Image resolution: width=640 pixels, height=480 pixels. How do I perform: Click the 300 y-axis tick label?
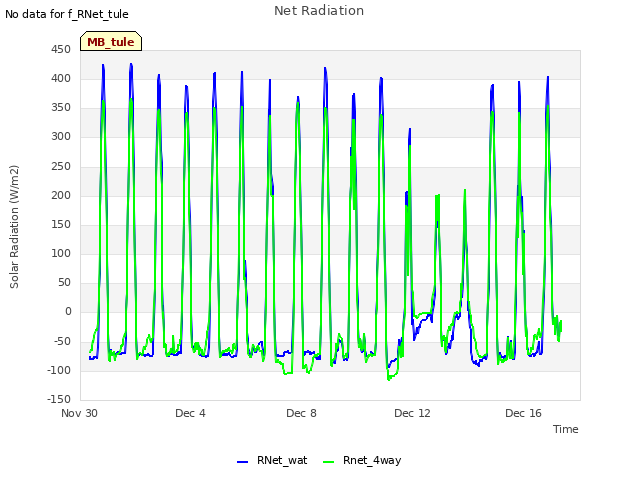(x=61, y=136)
